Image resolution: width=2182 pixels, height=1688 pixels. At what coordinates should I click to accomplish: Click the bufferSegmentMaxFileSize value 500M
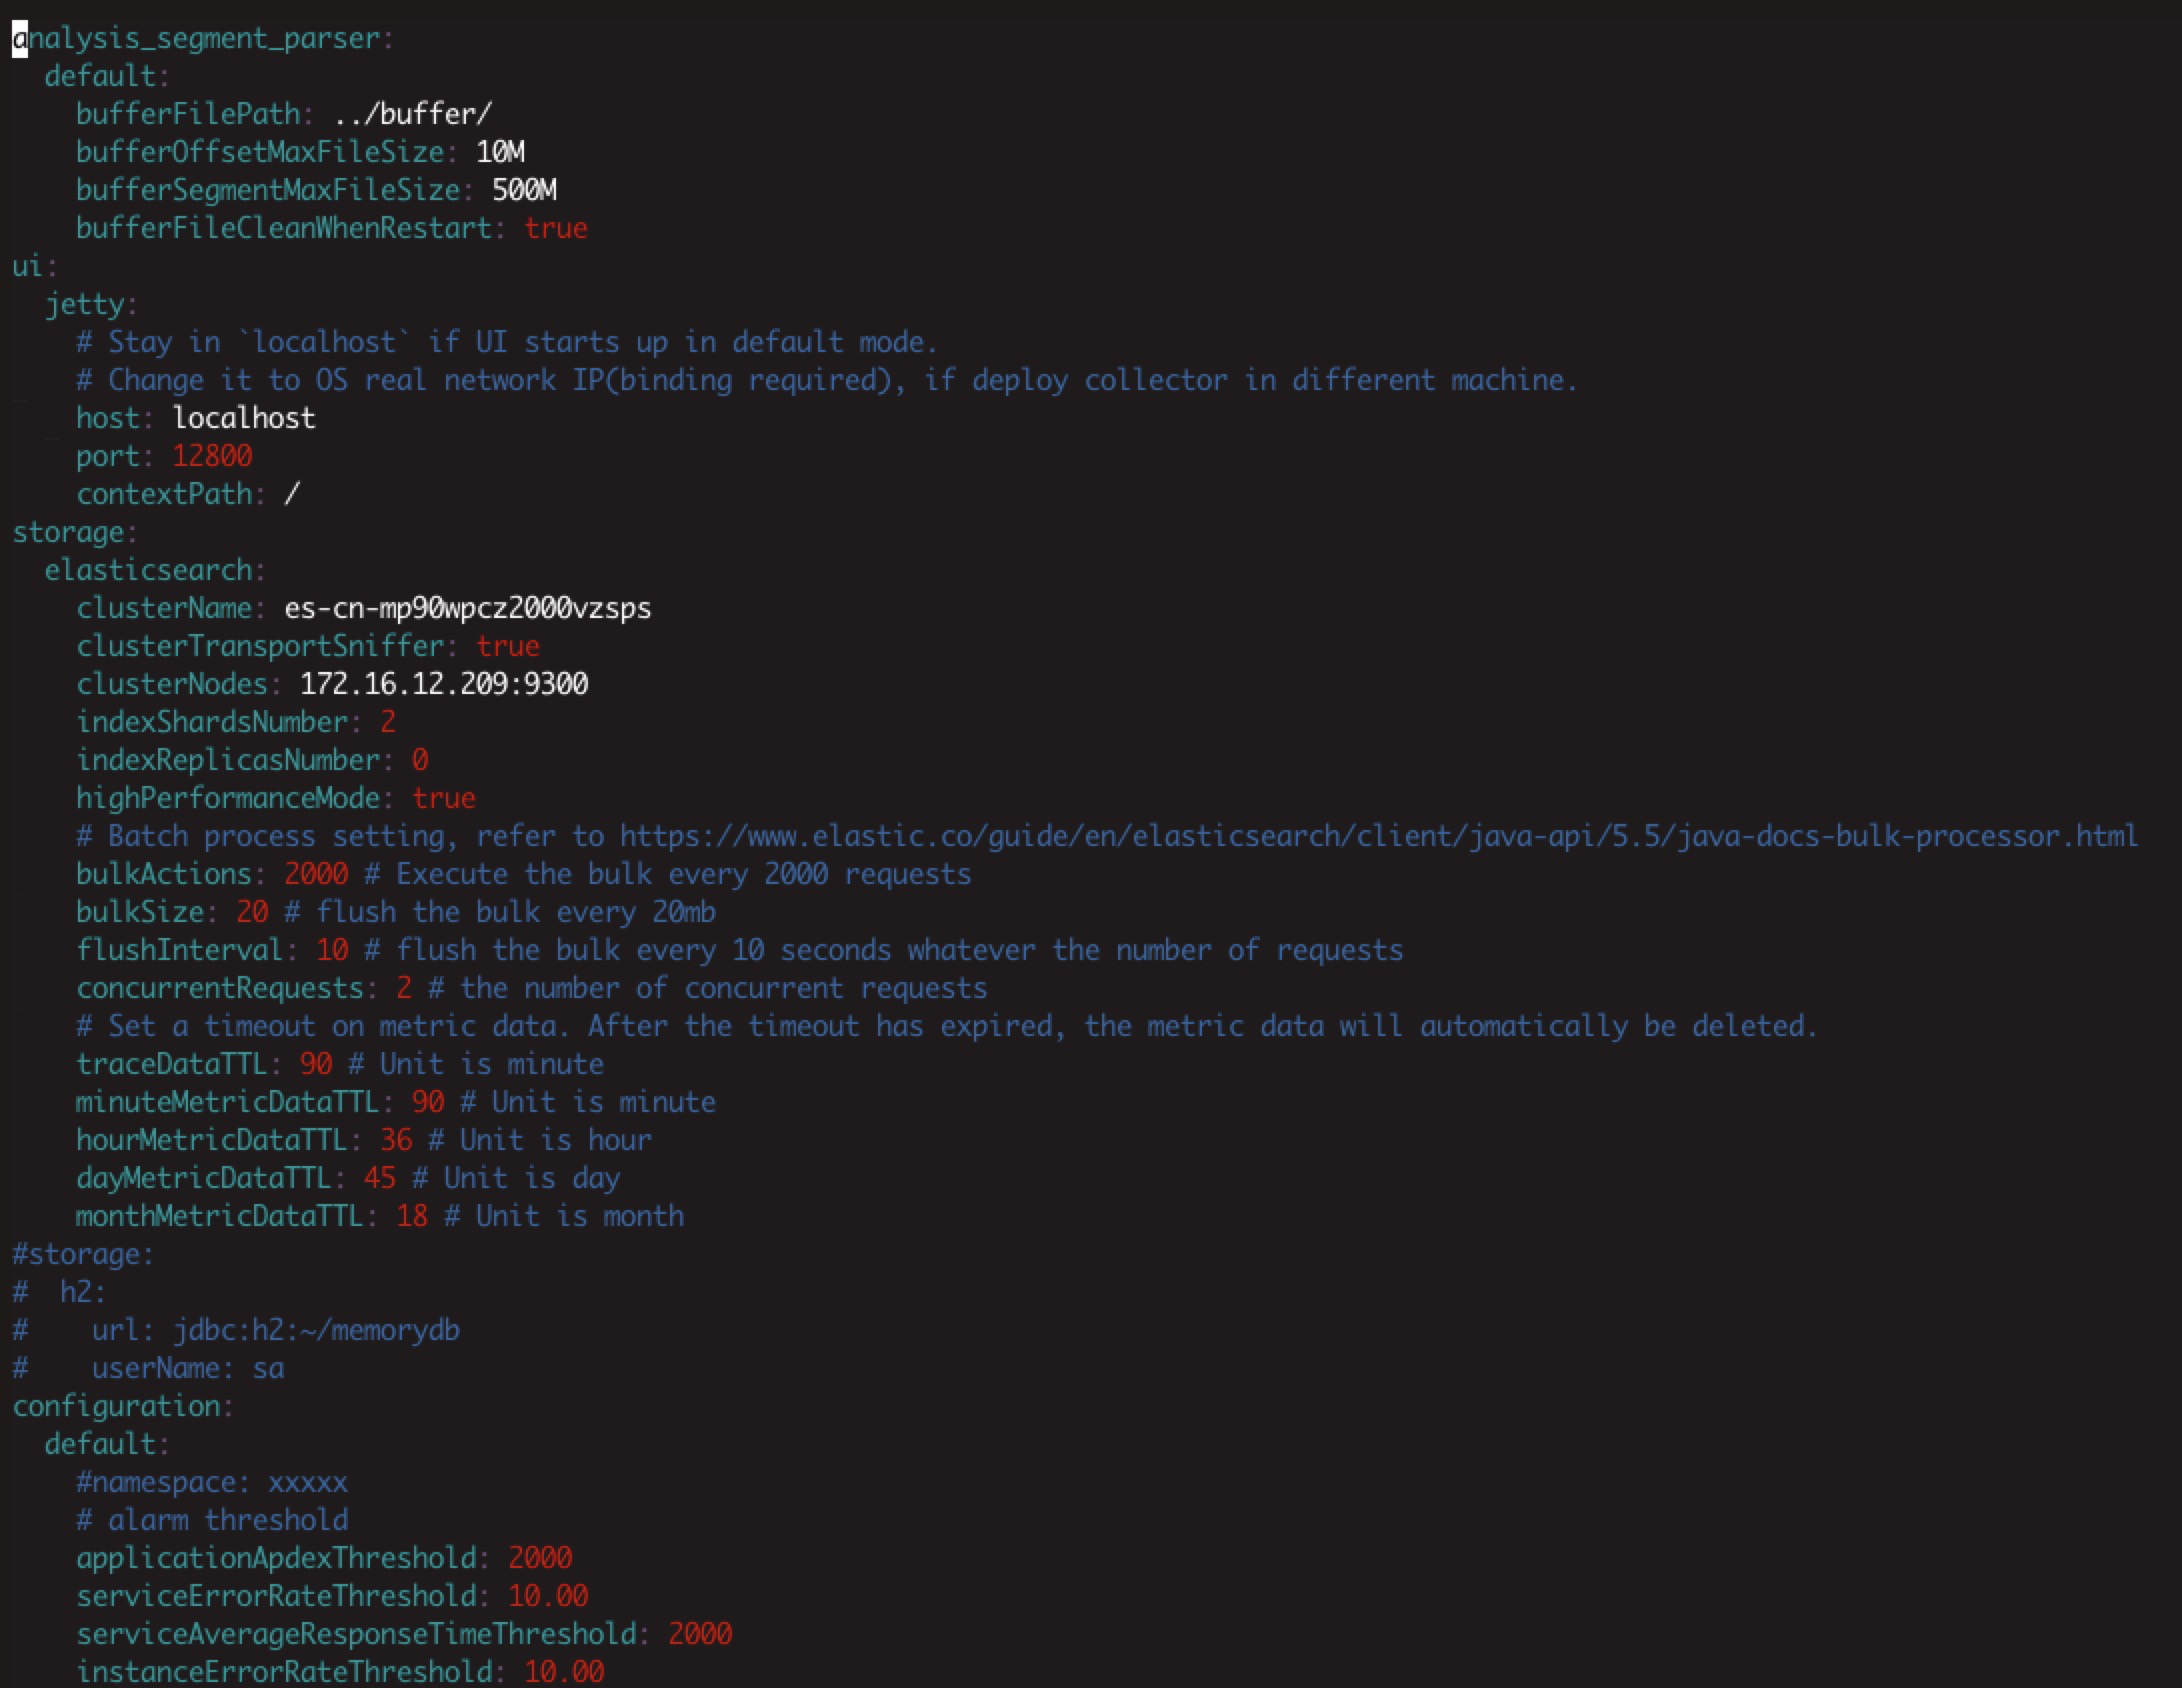(524, 189)
